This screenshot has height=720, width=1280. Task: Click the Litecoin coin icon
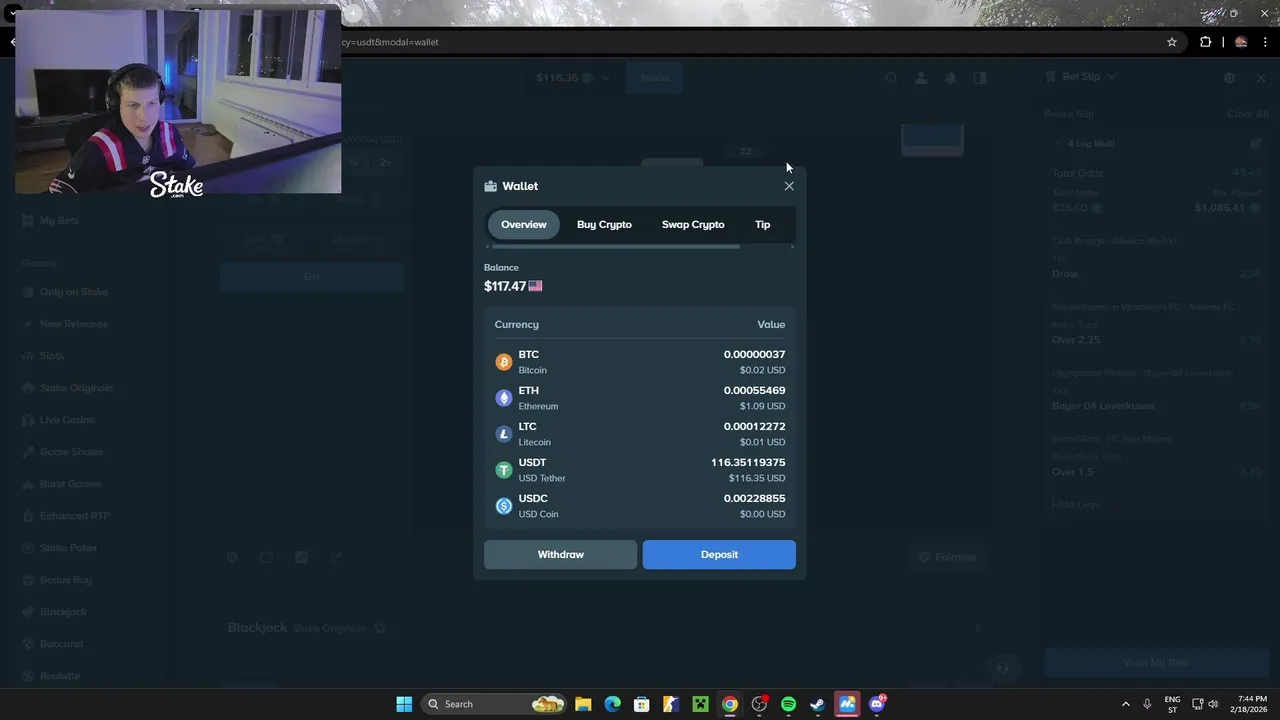(x=504, y=434)
